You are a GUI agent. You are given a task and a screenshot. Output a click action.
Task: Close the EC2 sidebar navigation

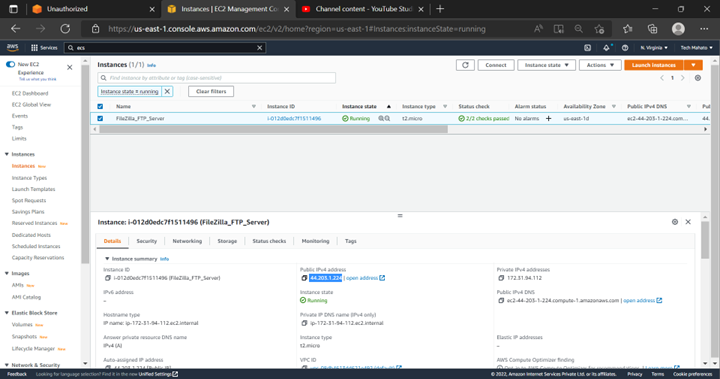click(70, 68)
